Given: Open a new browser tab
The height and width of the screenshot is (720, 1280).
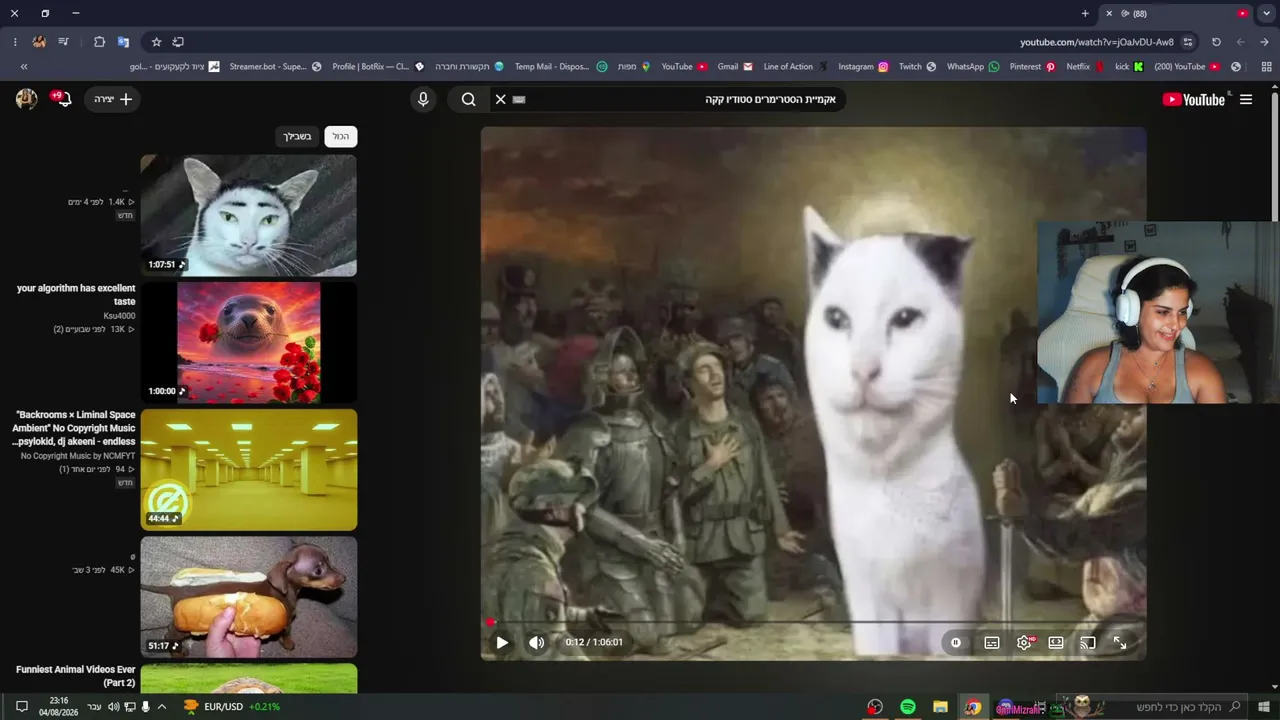Looking at the screenshot, I should tap(1085, 14).
